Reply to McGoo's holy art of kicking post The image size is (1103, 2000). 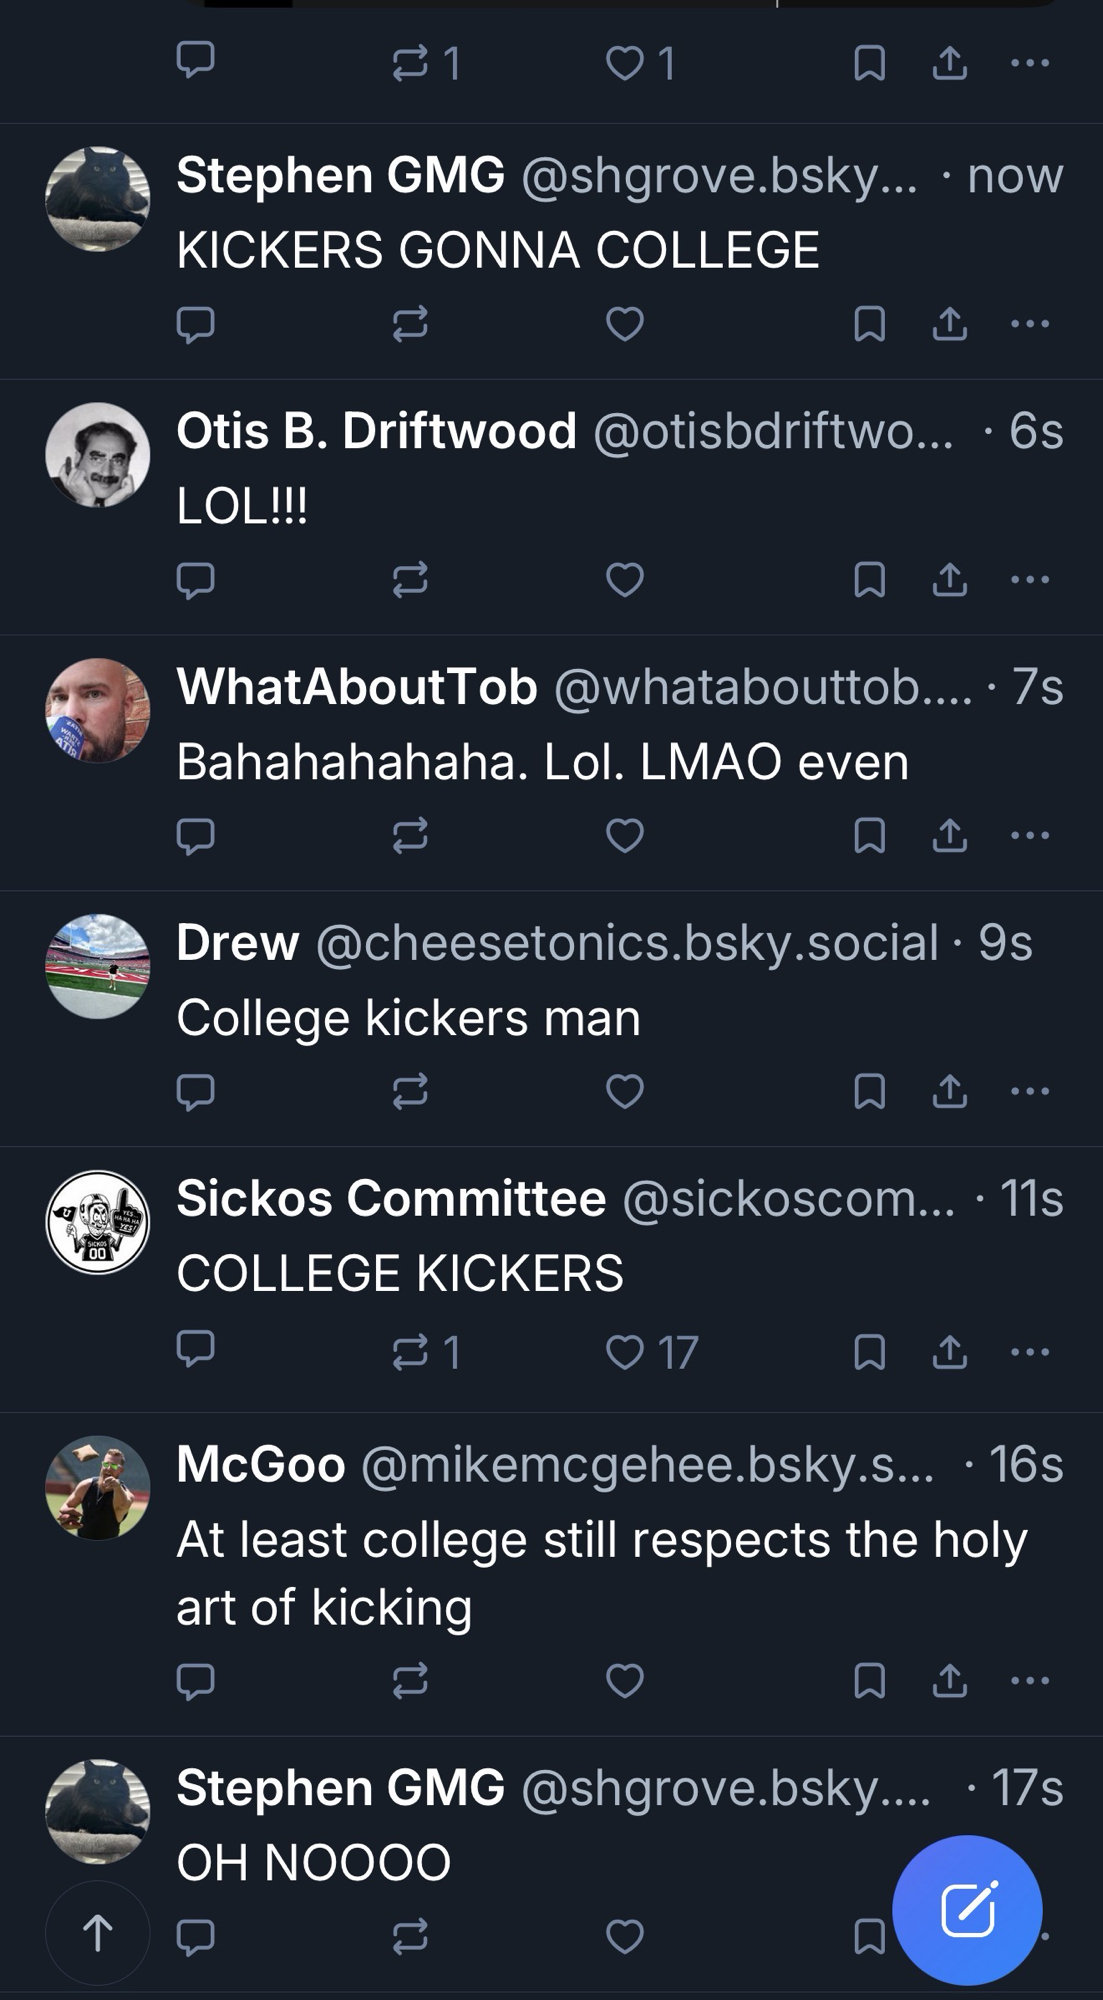(x=195, y=1680)
